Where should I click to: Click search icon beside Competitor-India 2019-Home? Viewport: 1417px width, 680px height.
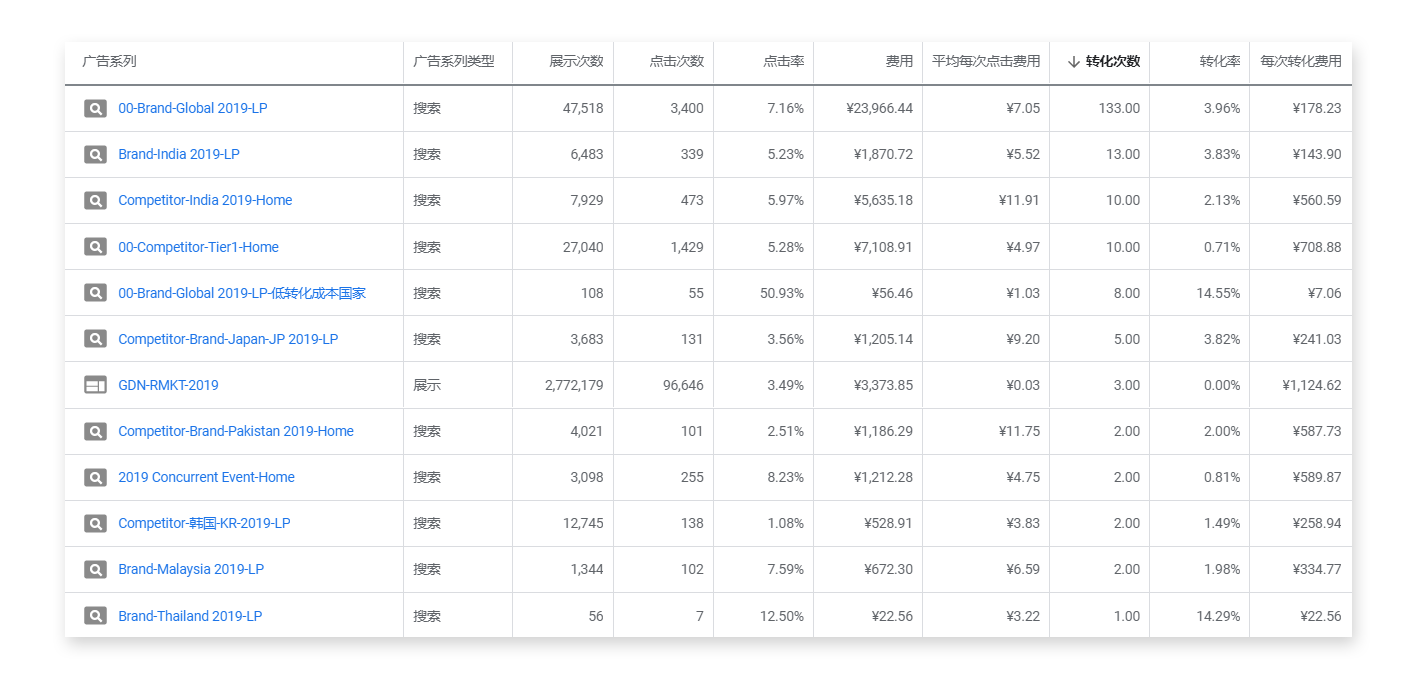pos(95,200)
